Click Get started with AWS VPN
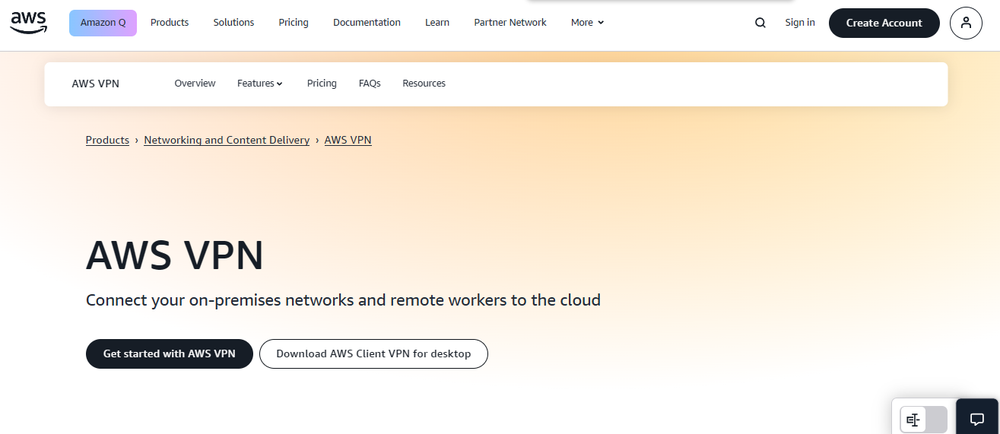 click(x=169, y=354)
